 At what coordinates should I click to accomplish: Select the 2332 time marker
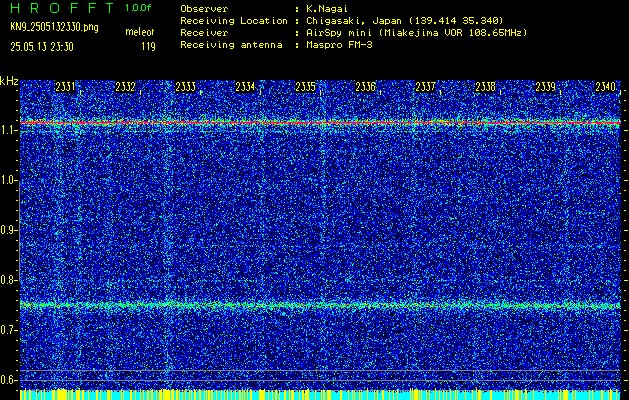tap(125, 87)
